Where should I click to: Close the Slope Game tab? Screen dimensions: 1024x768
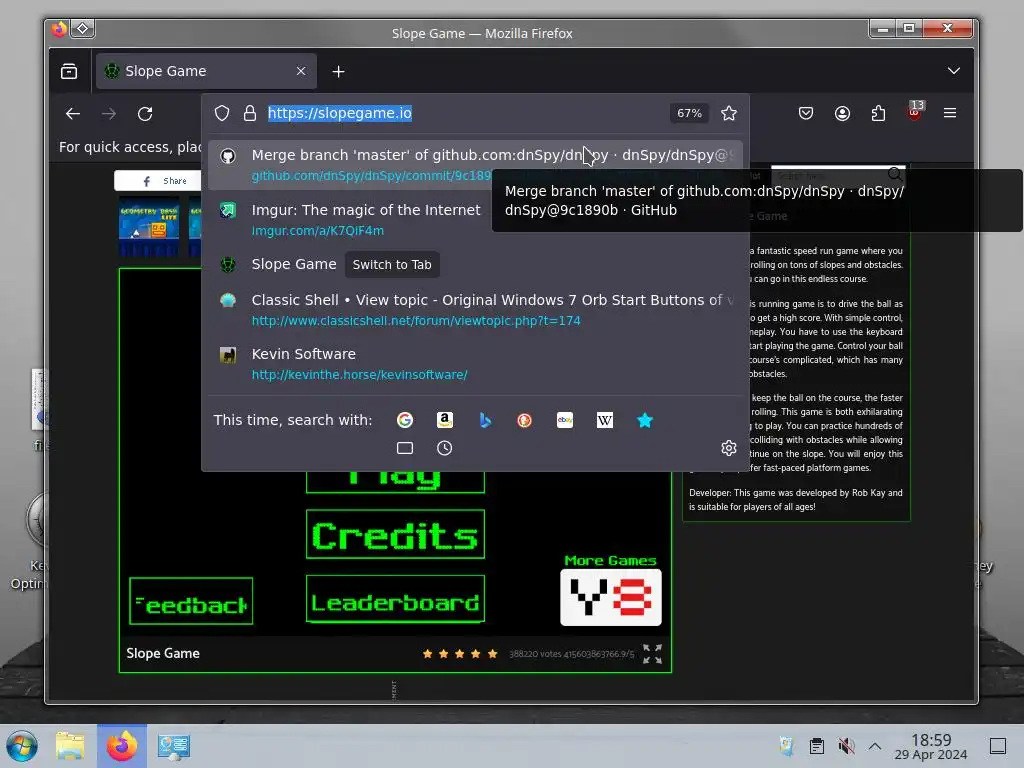point(300,71)
